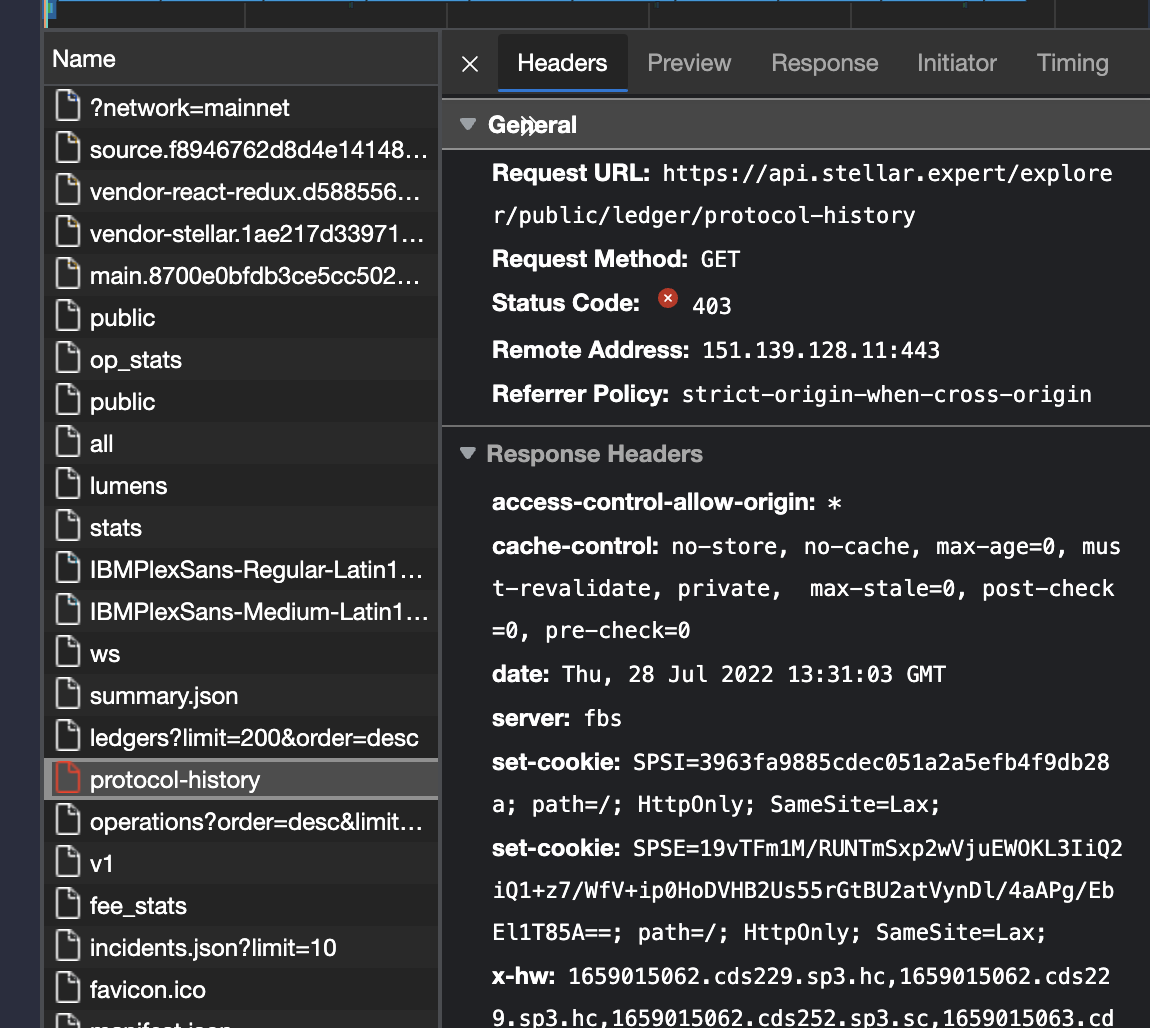The height and width of the screenshot is (1028, 1150).
Task: Click the cache-control header name
Action: [x=575, y=546]
